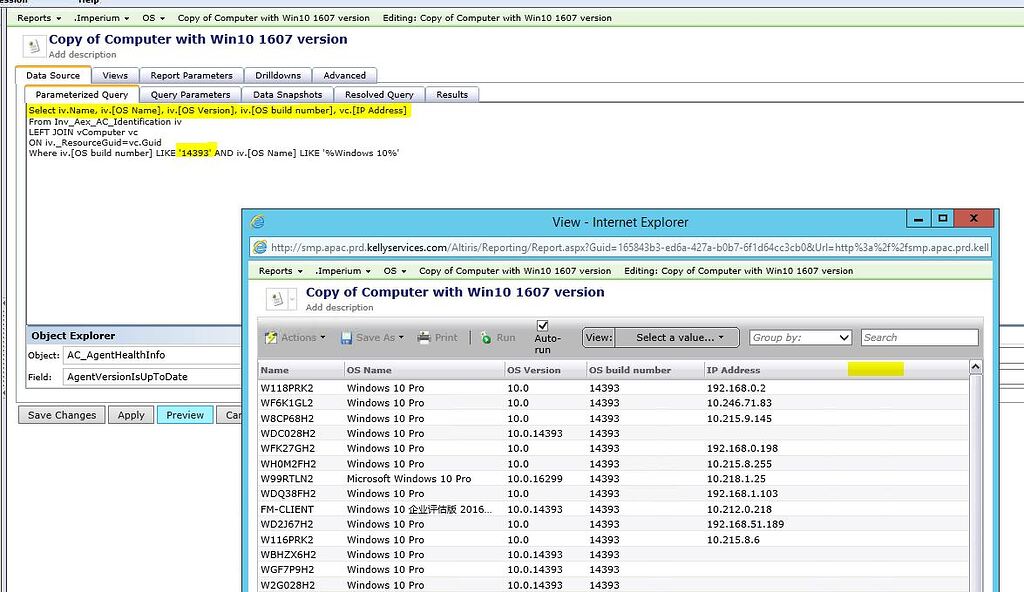This screenshot has height=592, width=1024.
Task: Open the .Imperium menu
Action: tap(99, 17)
